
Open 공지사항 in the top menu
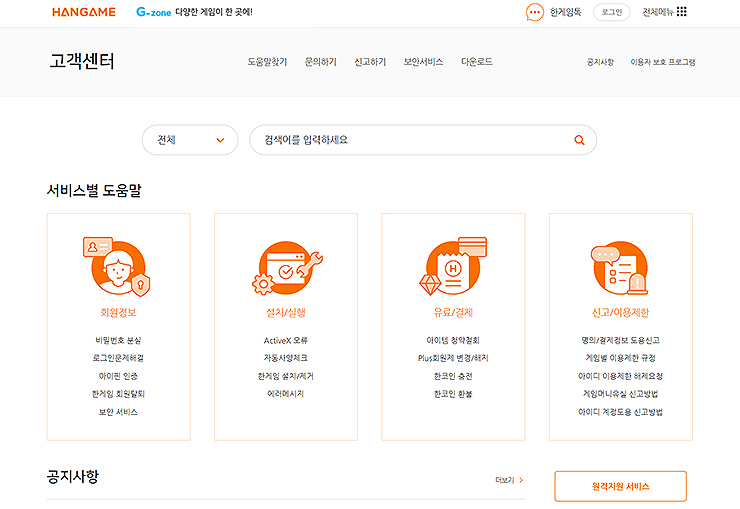600,62
